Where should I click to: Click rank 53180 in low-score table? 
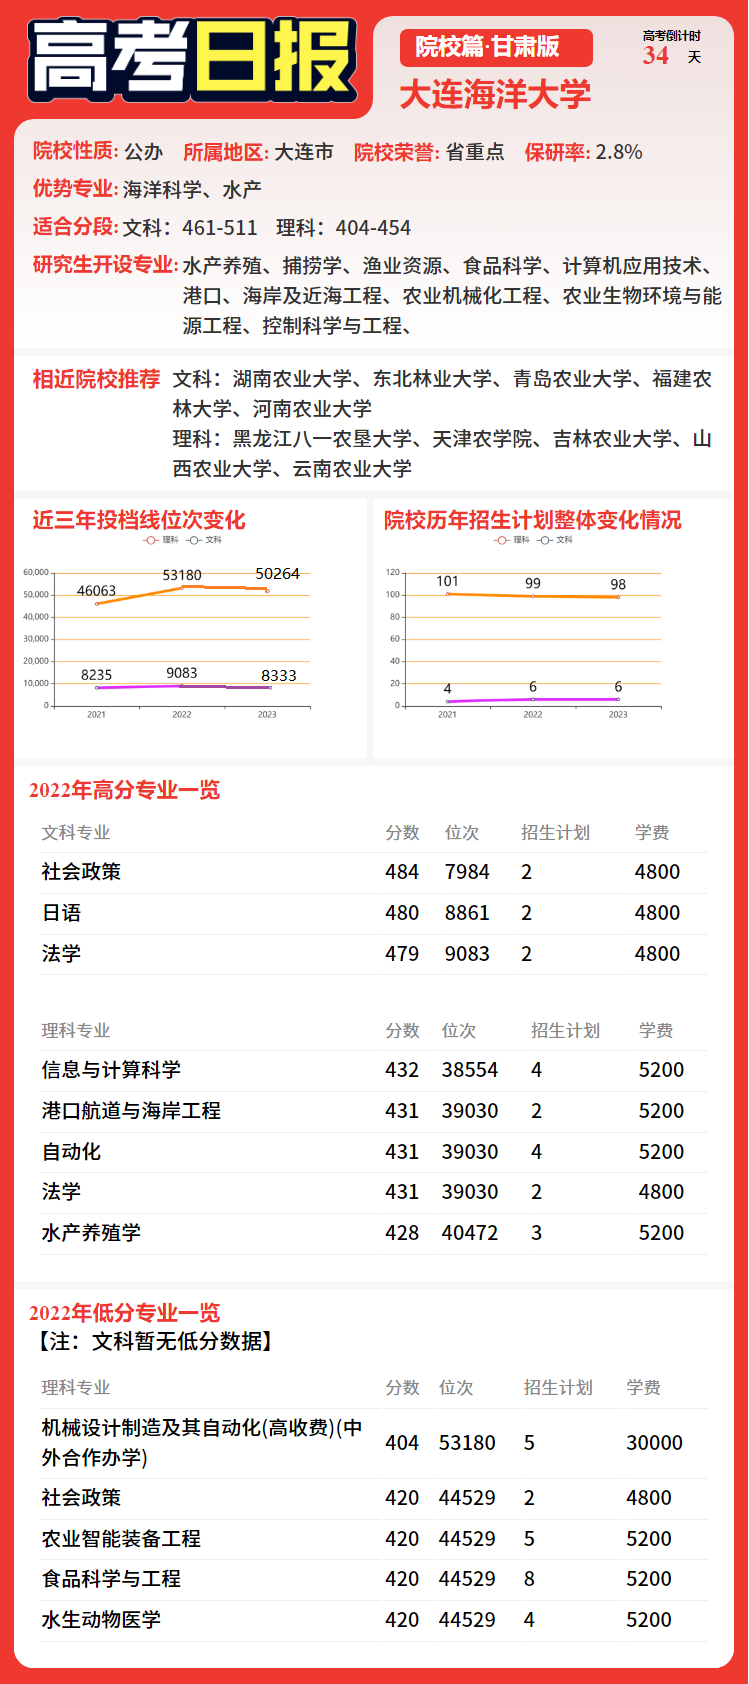(x=467, y=1443)
